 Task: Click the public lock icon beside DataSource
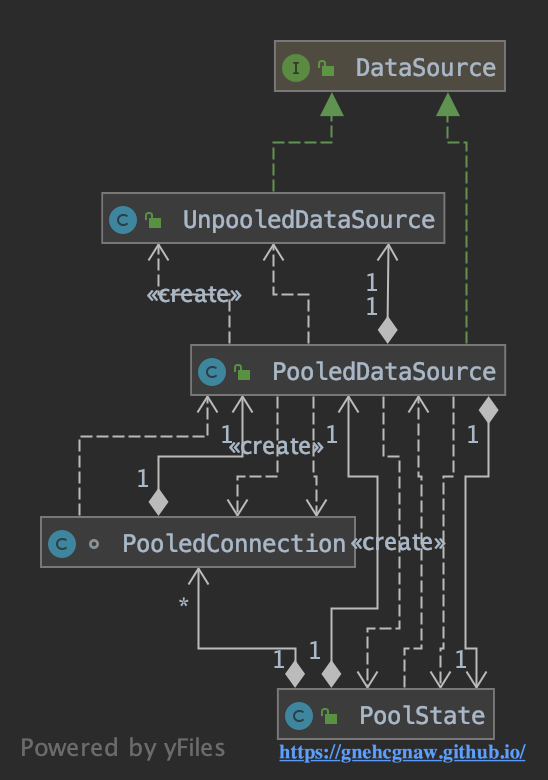point(326,68)
